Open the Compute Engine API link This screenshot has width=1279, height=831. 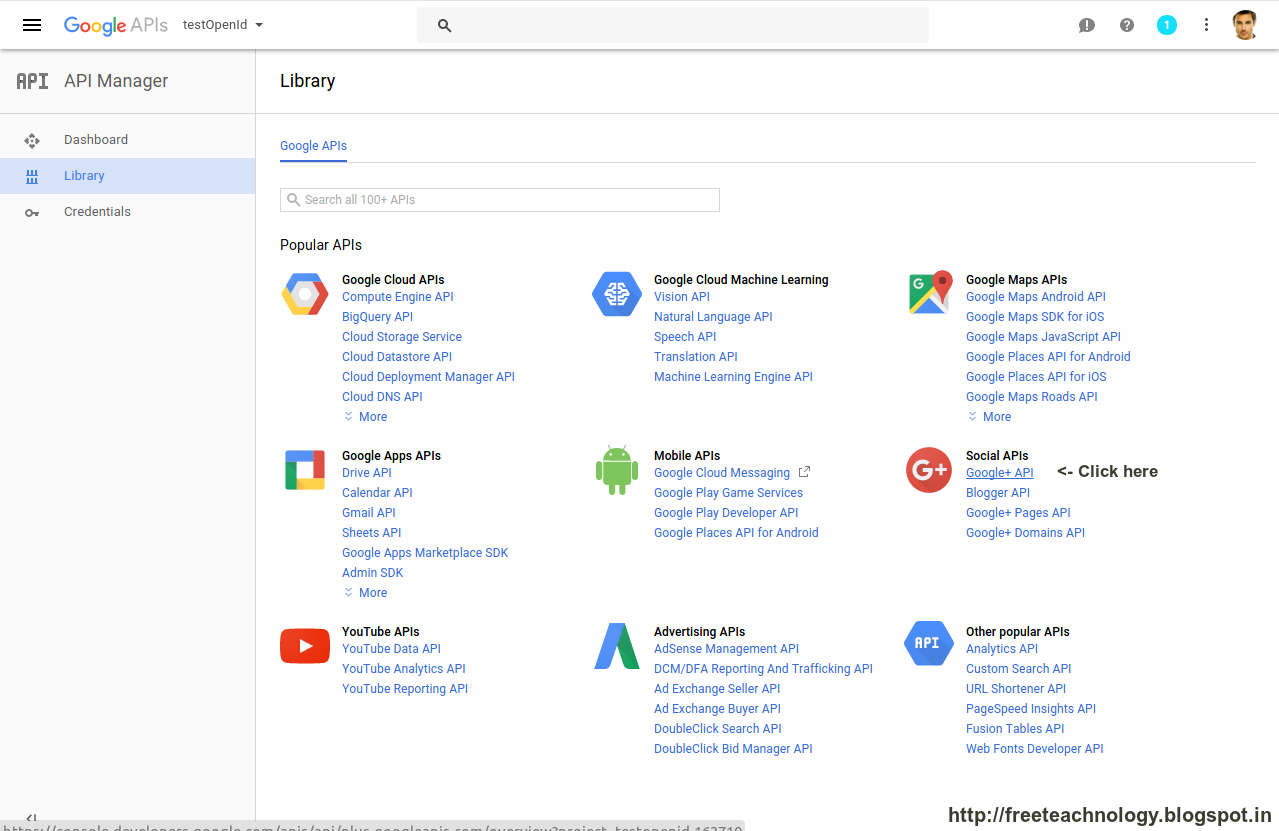pyautogui.click(x=398, y=297)
